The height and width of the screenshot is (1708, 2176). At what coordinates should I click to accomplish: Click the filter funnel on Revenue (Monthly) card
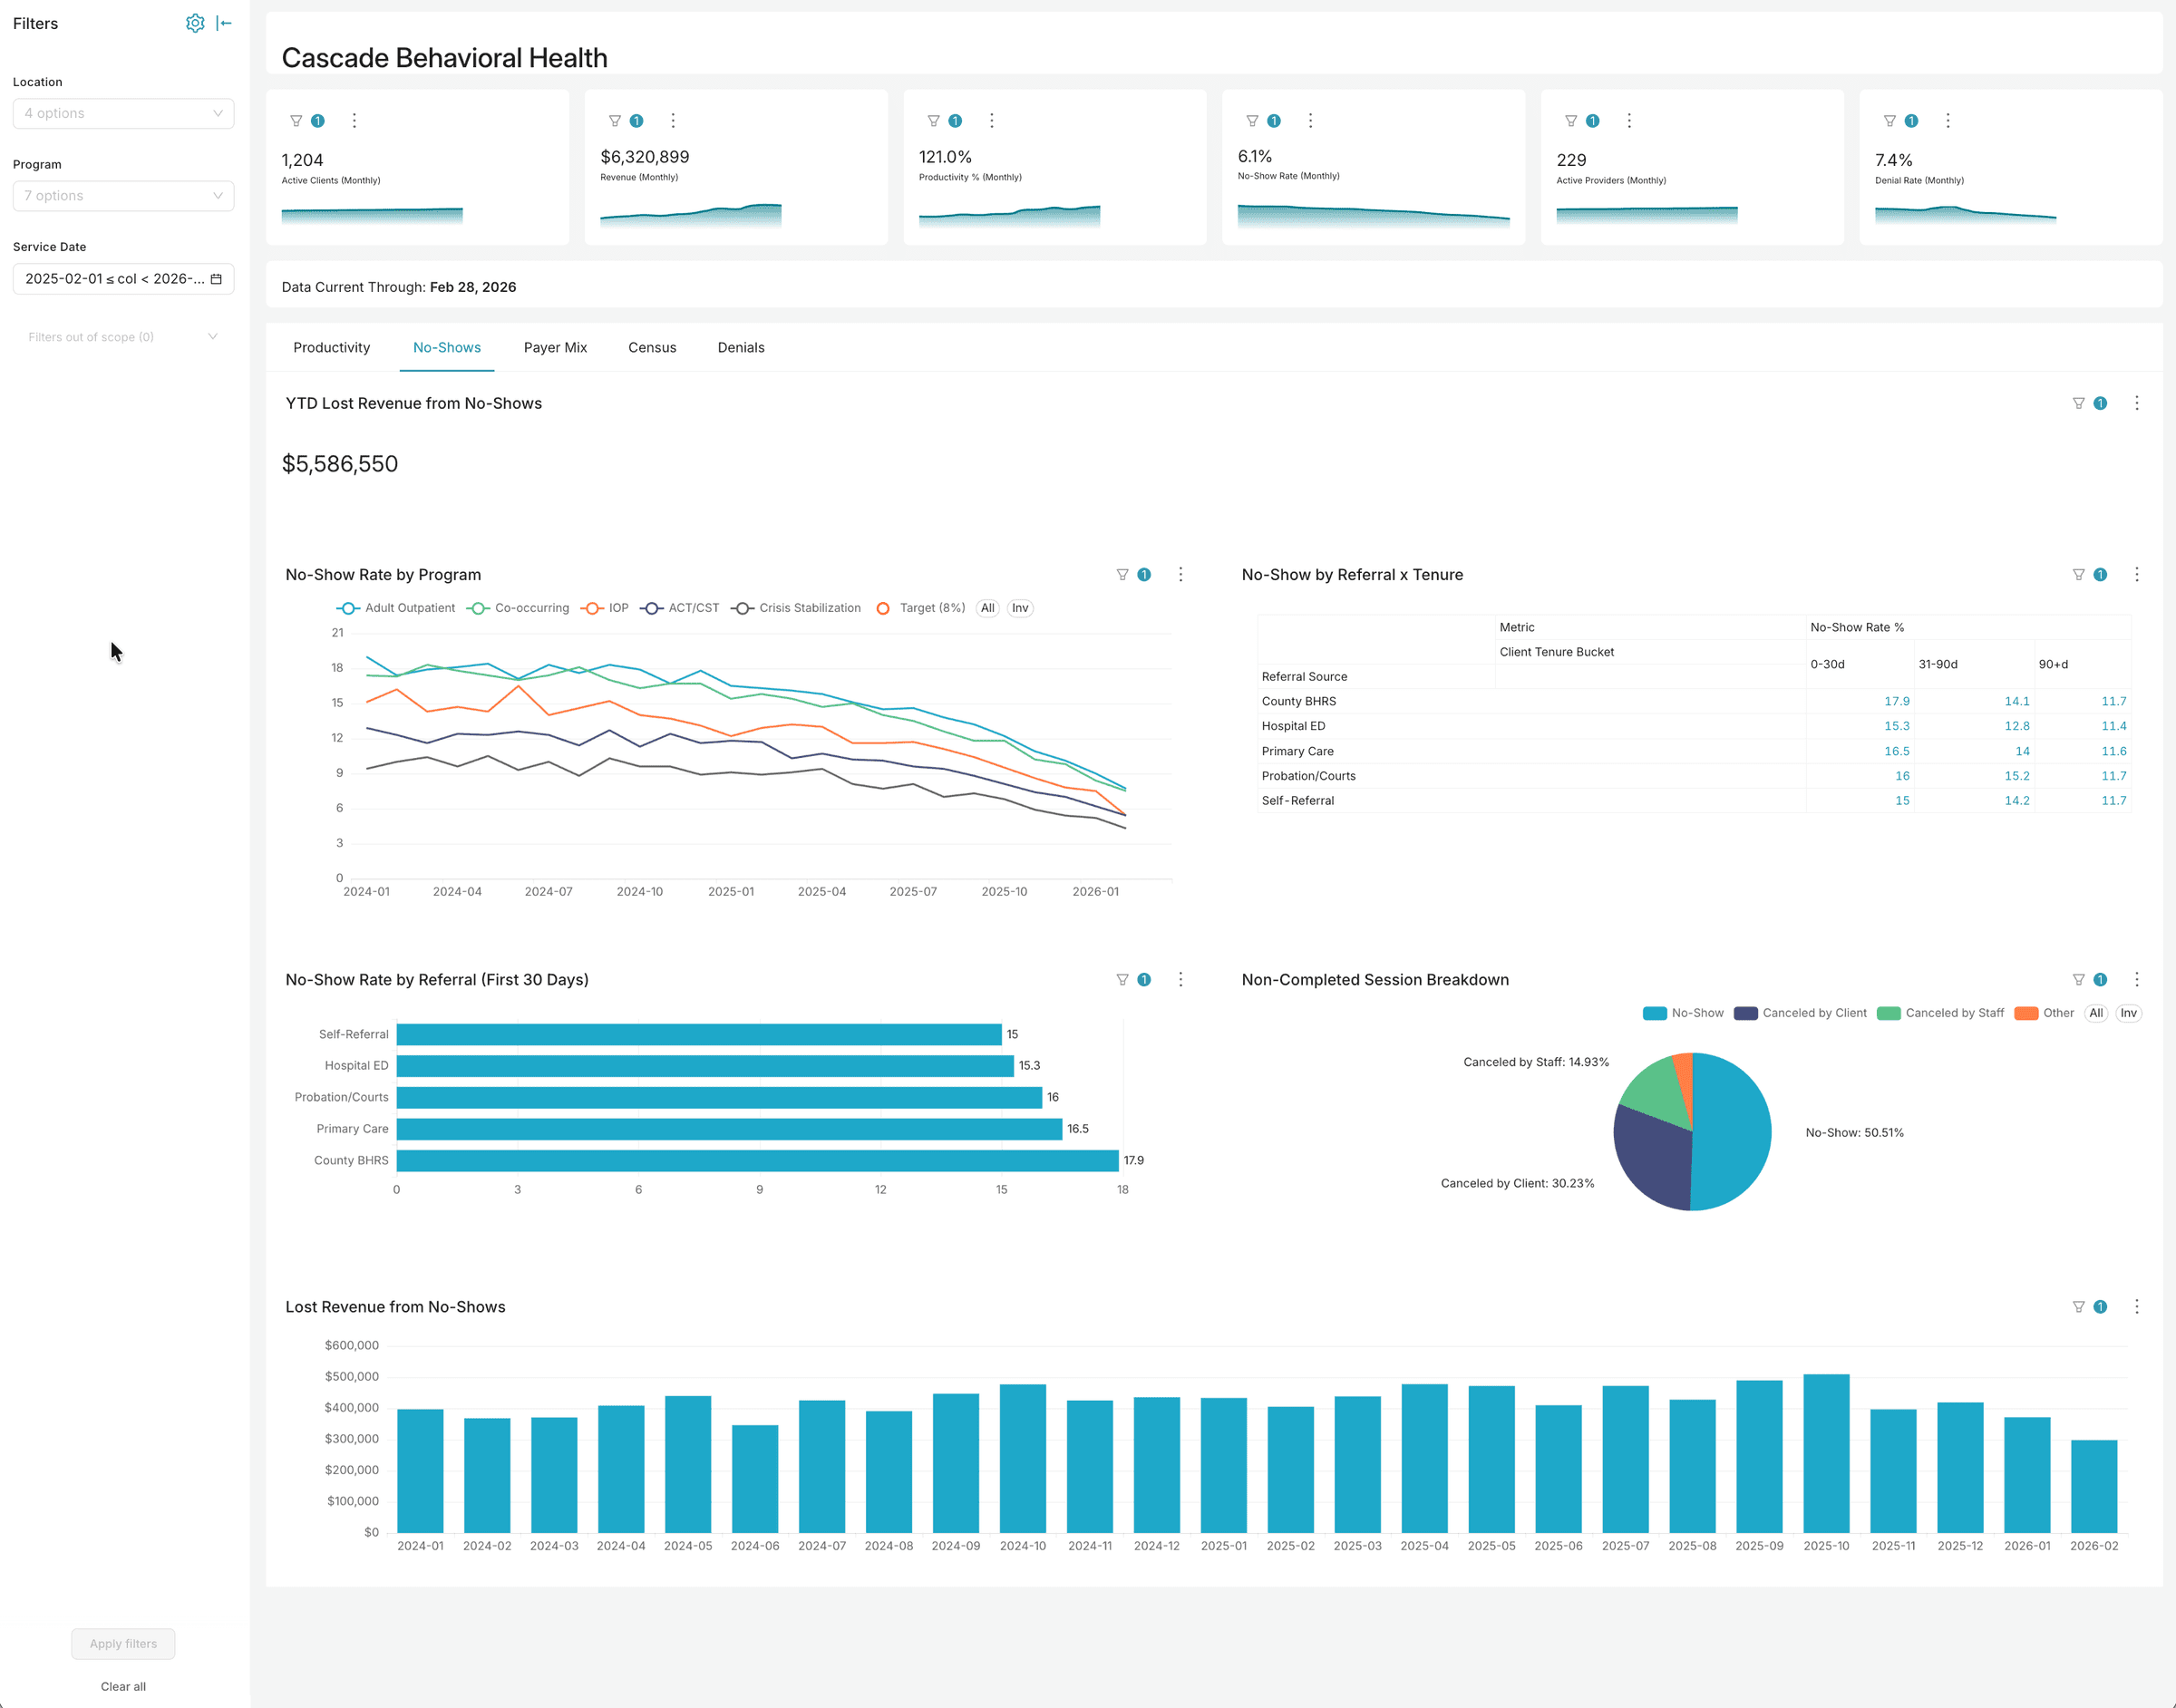pos(615,120)
